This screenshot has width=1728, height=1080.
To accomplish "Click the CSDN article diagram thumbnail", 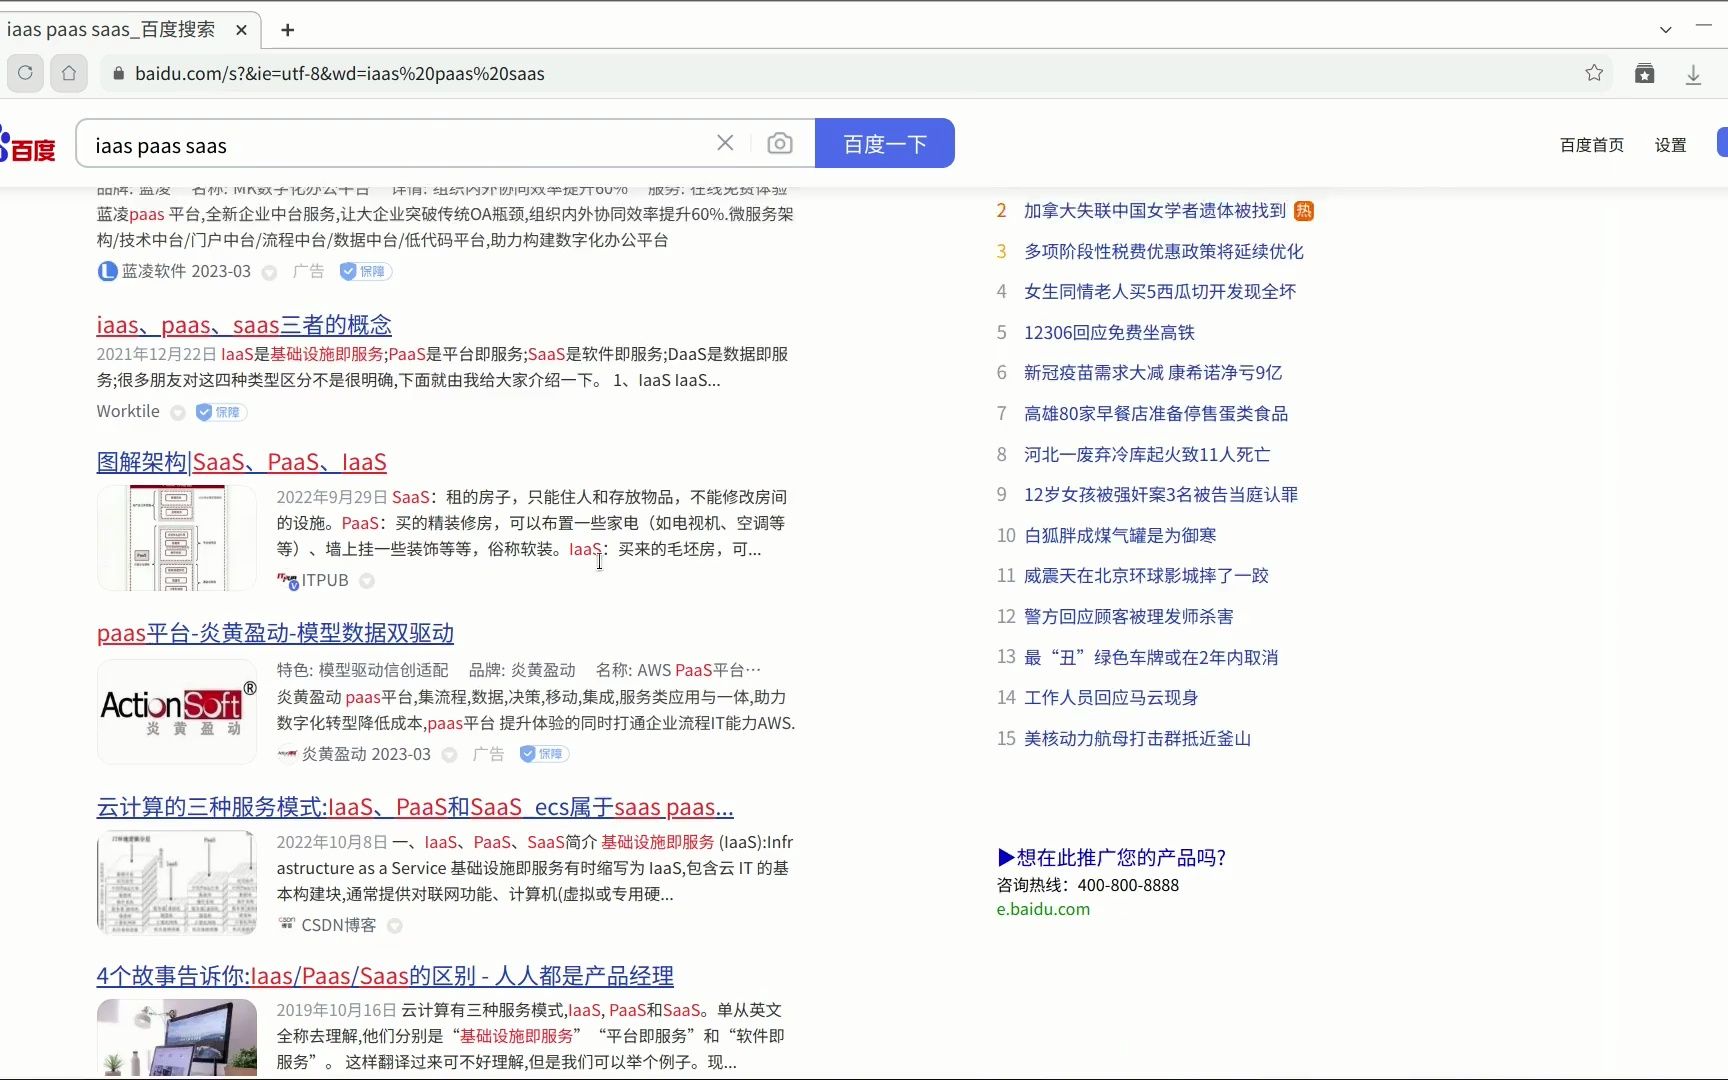I will point(176,883).
